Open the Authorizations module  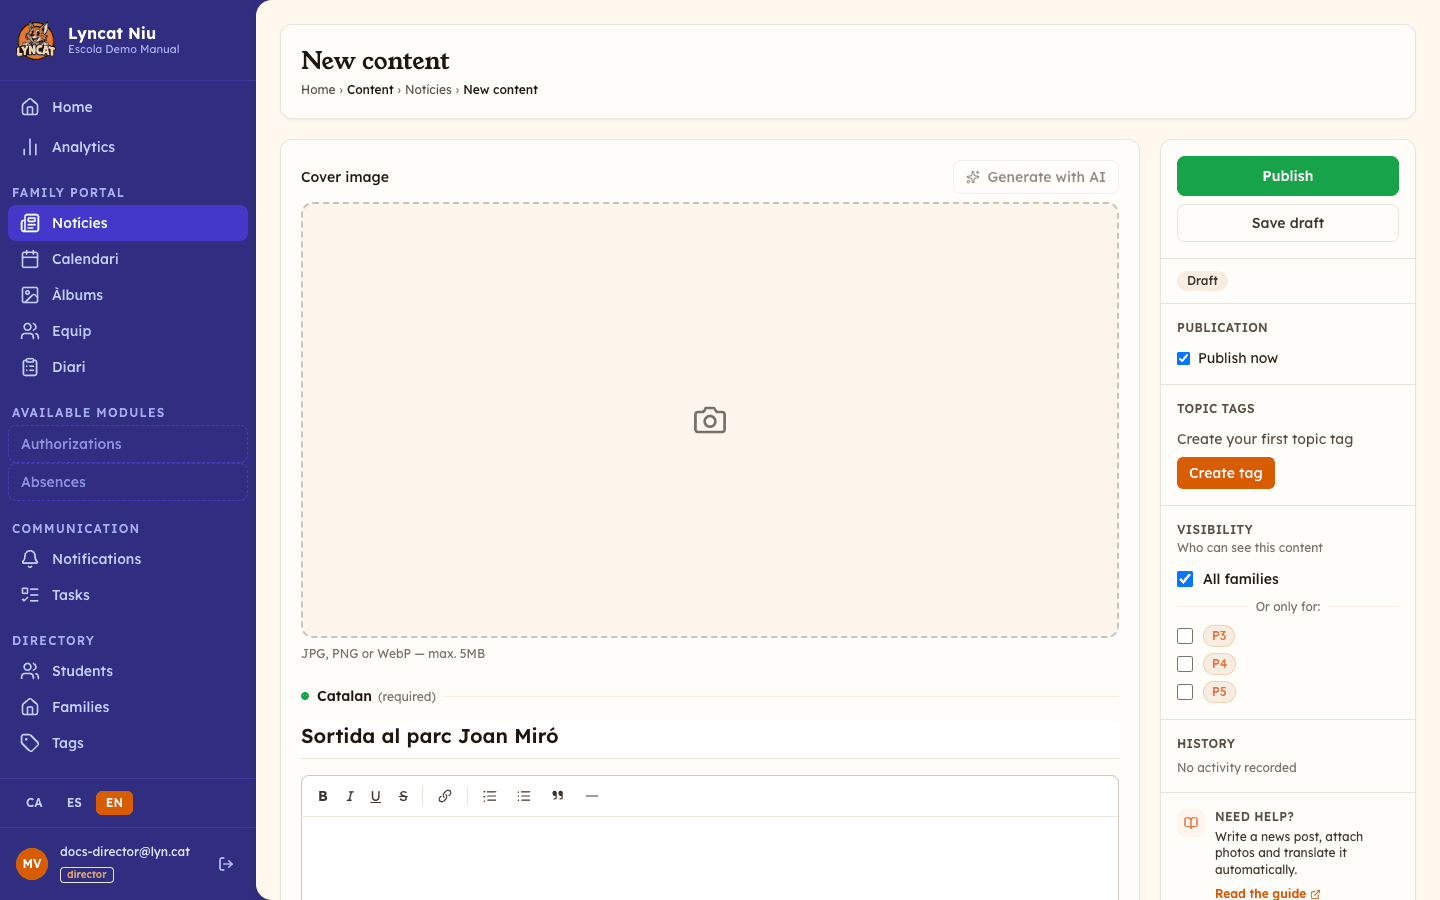pos(128,444)
